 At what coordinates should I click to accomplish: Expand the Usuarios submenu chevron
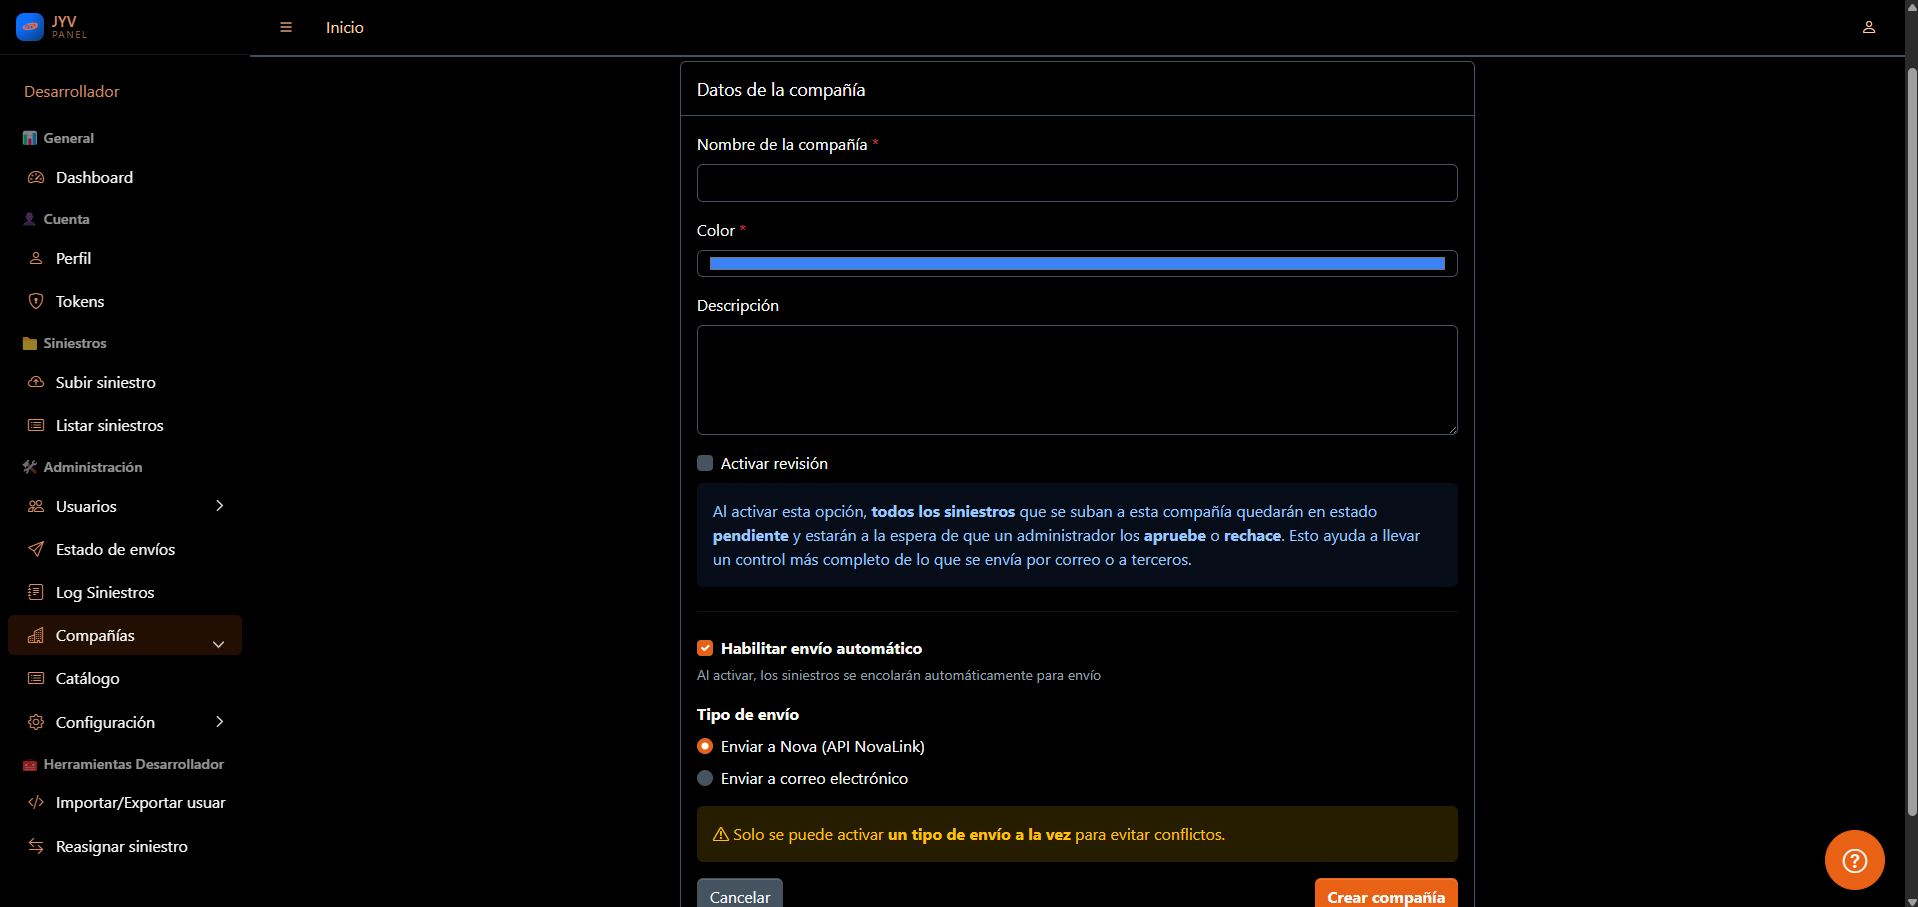(x=220, y=506)
